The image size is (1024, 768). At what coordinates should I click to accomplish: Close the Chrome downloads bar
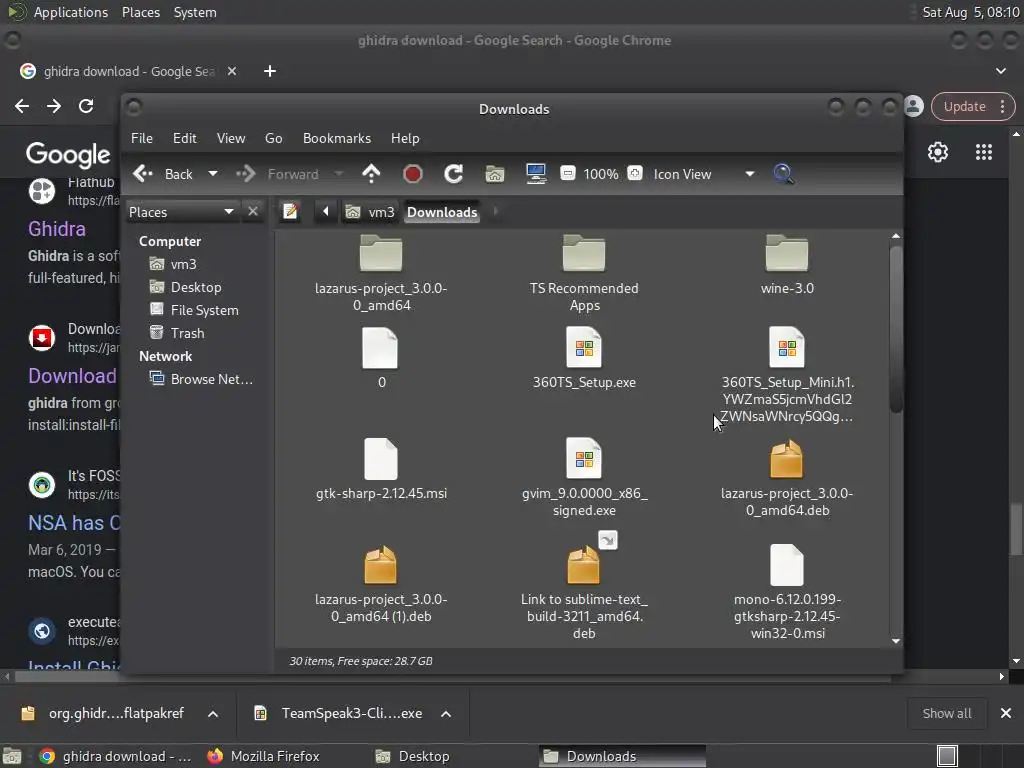pos(1006,713)
